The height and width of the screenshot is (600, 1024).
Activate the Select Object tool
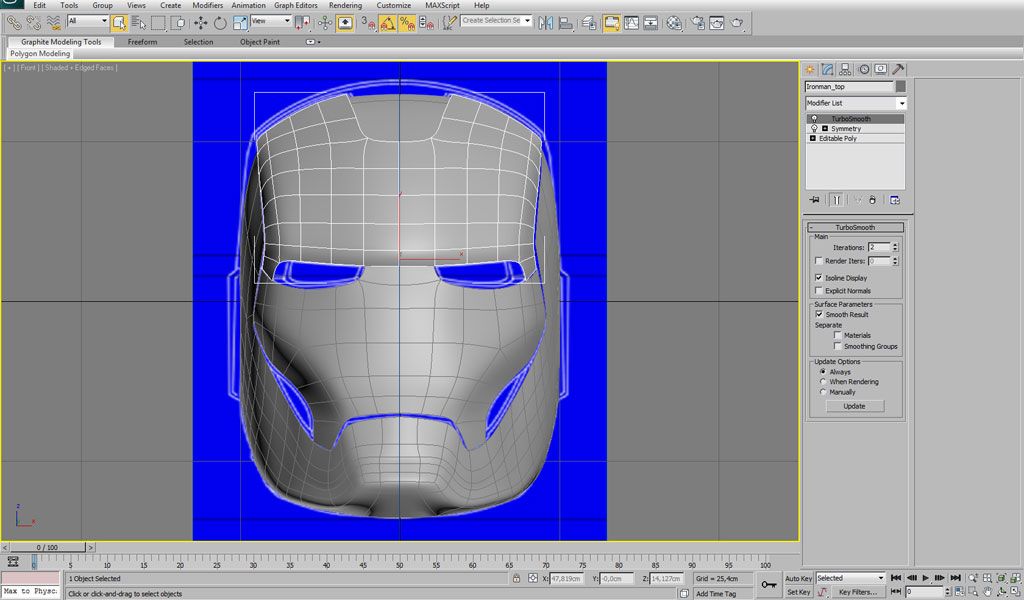point(119,23)
